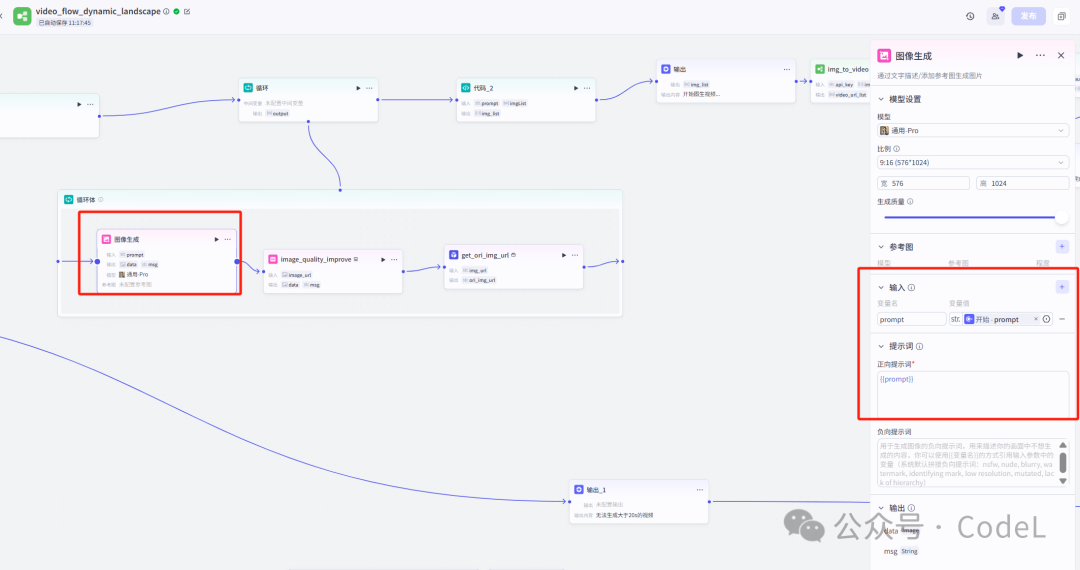Click the info icon beside 循环体
Screen dimensions: 1080x570
[x=101, y=200]
